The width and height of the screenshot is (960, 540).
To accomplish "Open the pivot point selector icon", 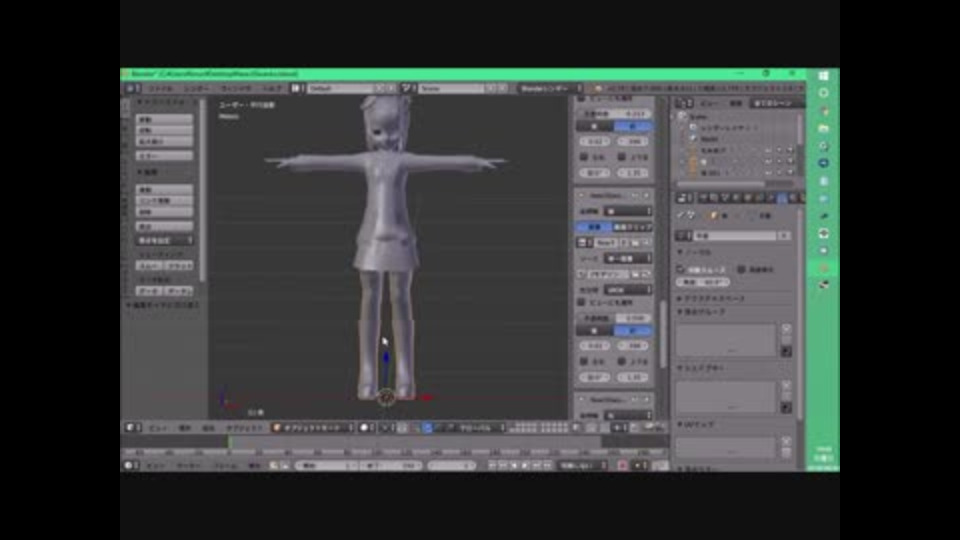I will tap(386, 428).
